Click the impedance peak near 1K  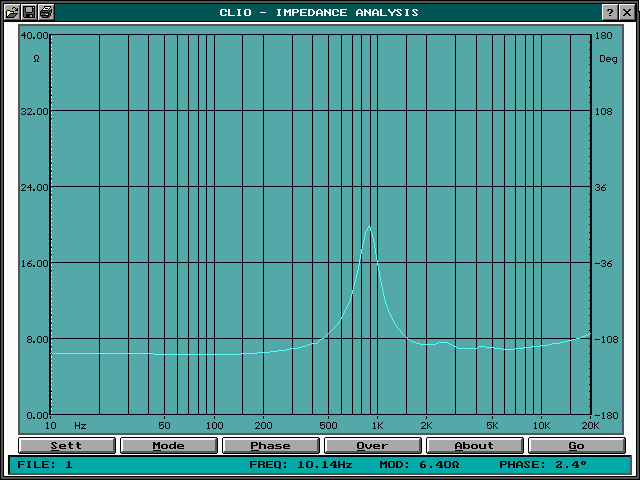pyautogui.click(x=369, y=226)
